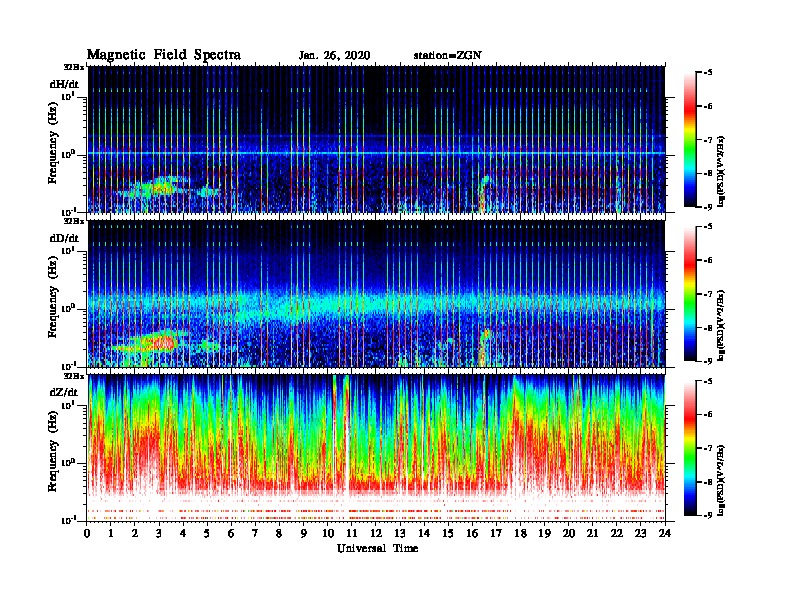This screenshot has height=612, width=792.
Task: Click the bright 1 Hz line in dH/dt panel
Action: click(376, 153)
